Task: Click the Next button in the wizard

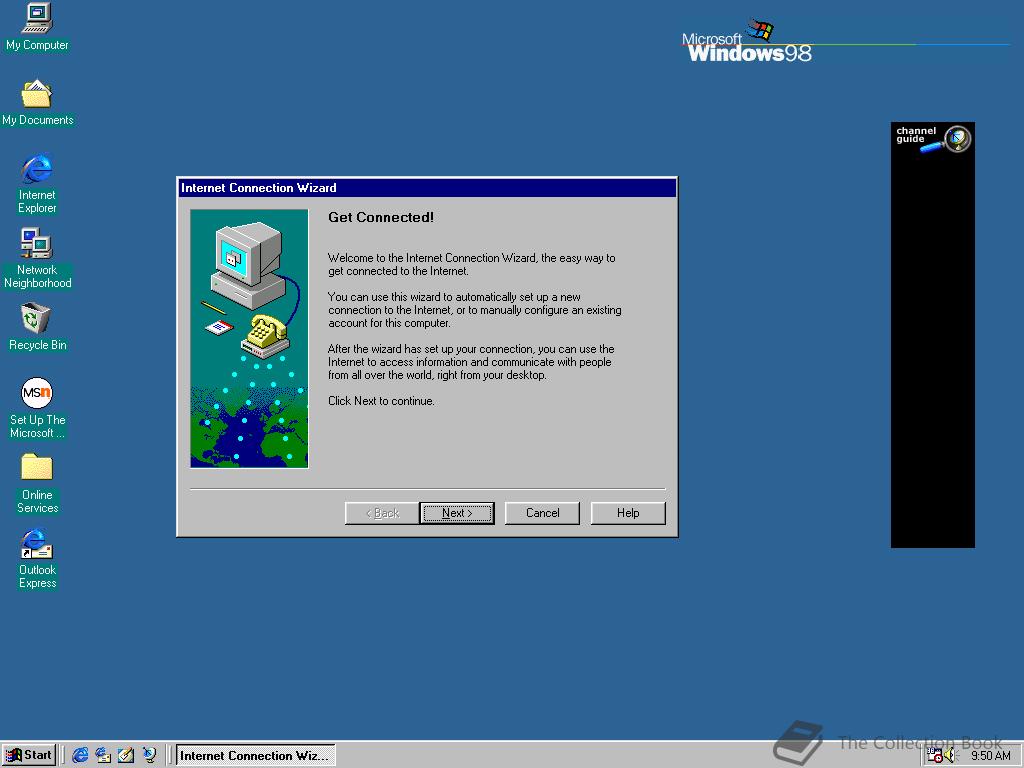Action: (456, 513)
